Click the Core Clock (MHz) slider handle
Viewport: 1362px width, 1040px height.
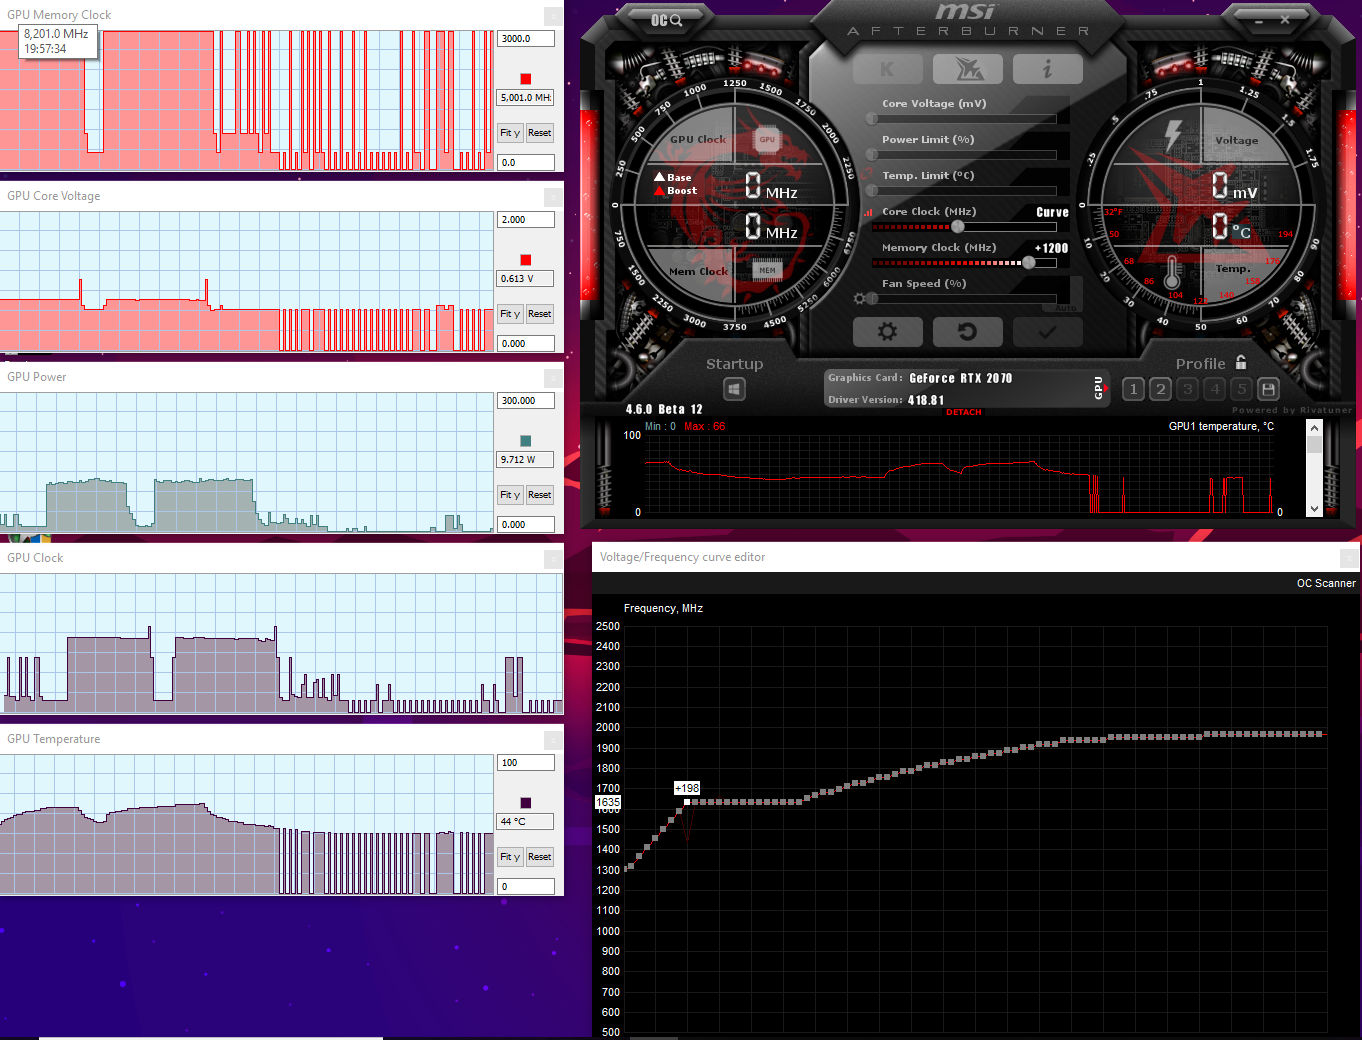click(957, 227)
